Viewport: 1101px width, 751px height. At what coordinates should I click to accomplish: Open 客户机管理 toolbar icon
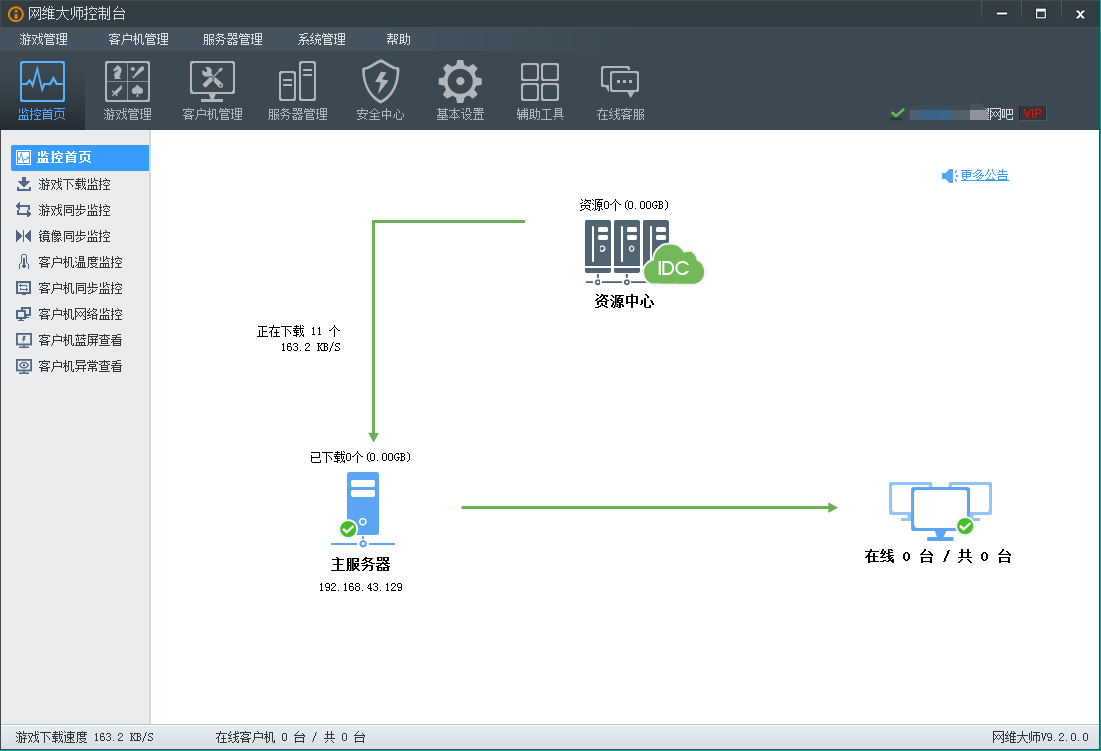point(212,91)
